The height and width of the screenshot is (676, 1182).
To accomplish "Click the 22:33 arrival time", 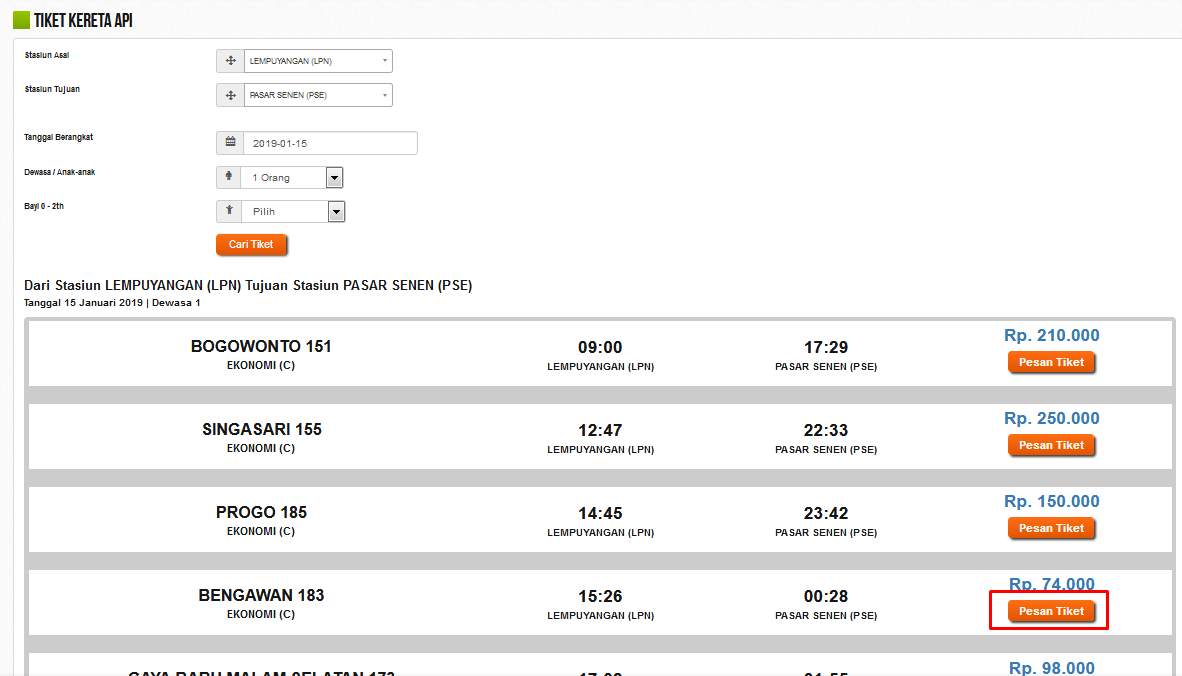I will click(825, 430).
